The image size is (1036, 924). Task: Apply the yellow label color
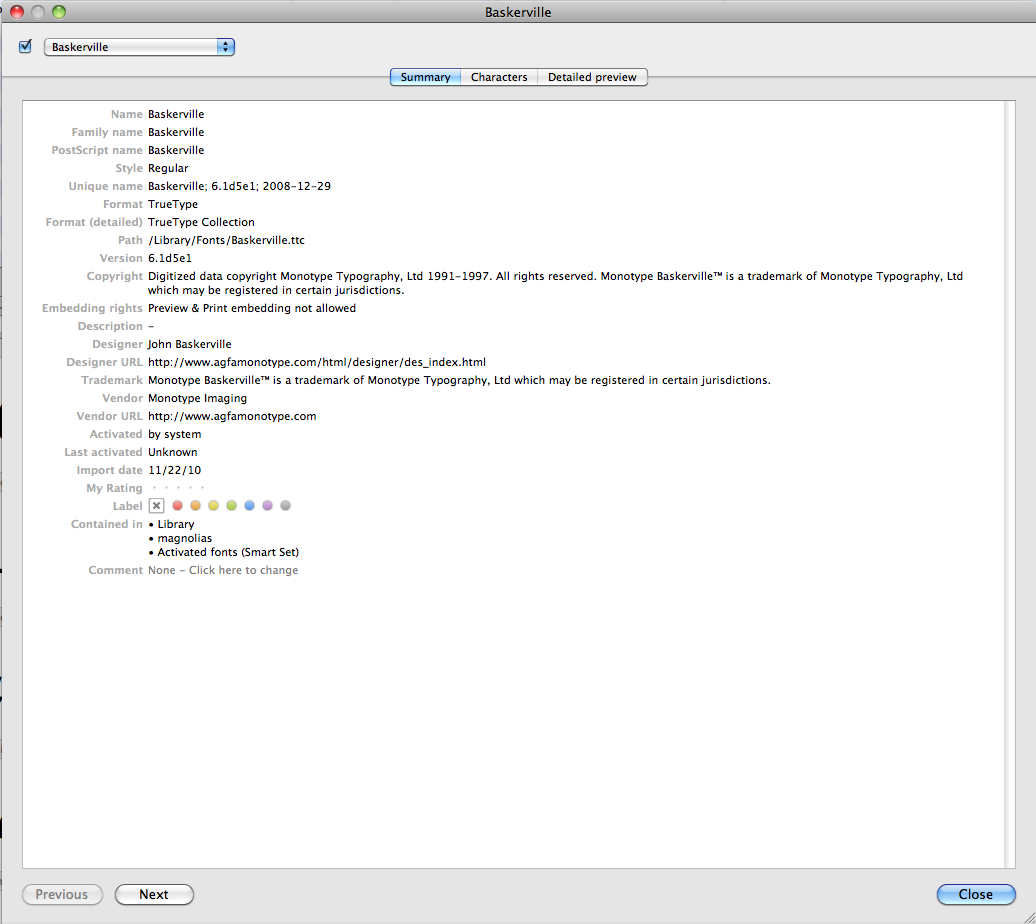[x=213, y=506]
